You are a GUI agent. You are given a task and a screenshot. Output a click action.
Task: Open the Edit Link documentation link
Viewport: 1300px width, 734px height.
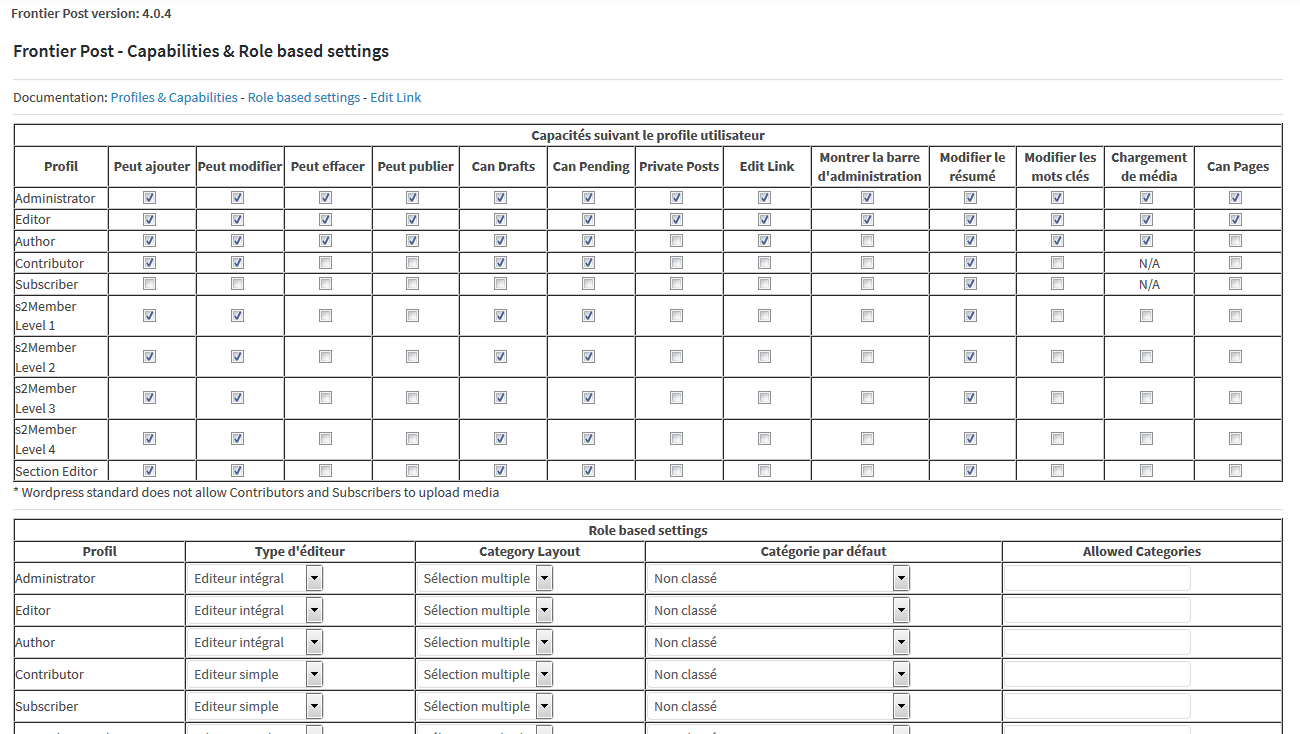[396, 98]
